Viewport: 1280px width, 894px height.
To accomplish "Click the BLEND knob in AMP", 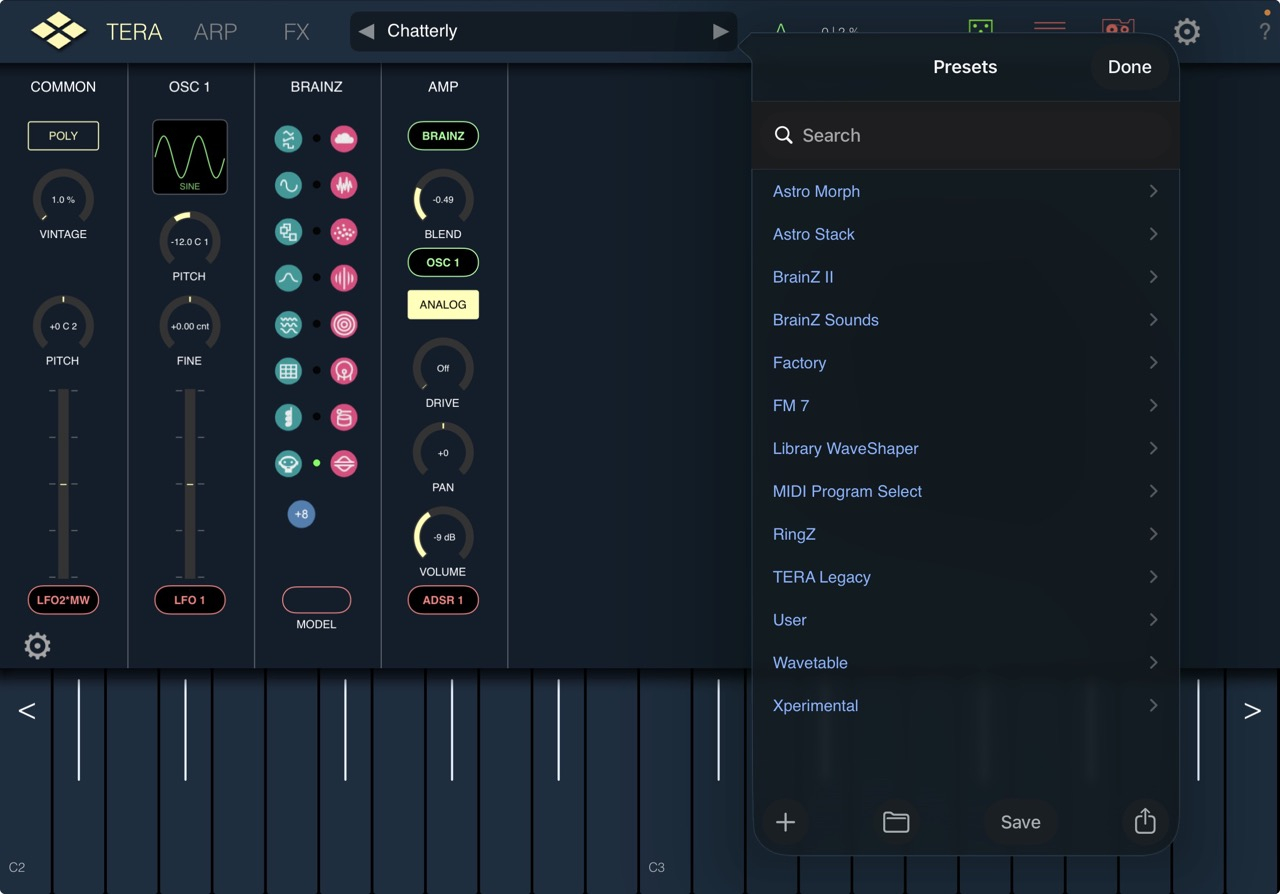I will tap(443, 199).
